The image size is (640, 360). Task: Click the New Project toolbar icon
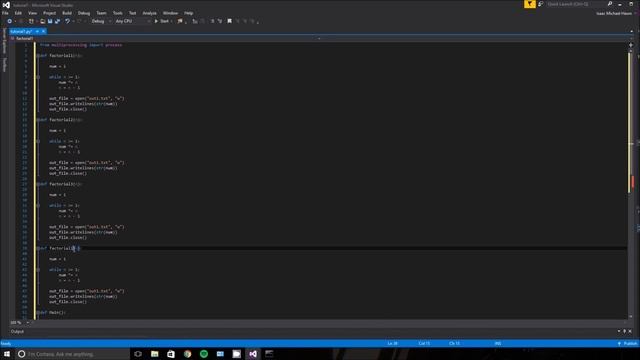(31, 21)
